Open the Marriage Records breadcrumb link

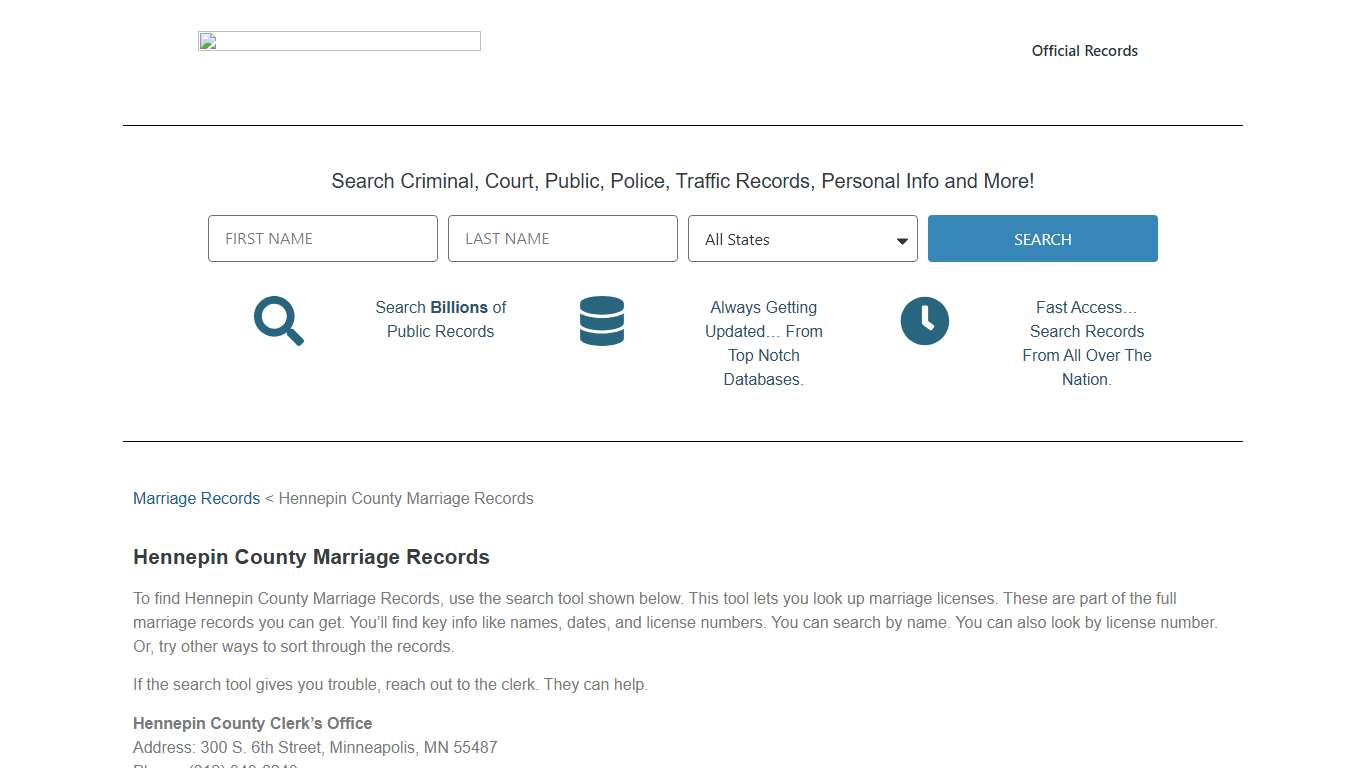[196, 498]
